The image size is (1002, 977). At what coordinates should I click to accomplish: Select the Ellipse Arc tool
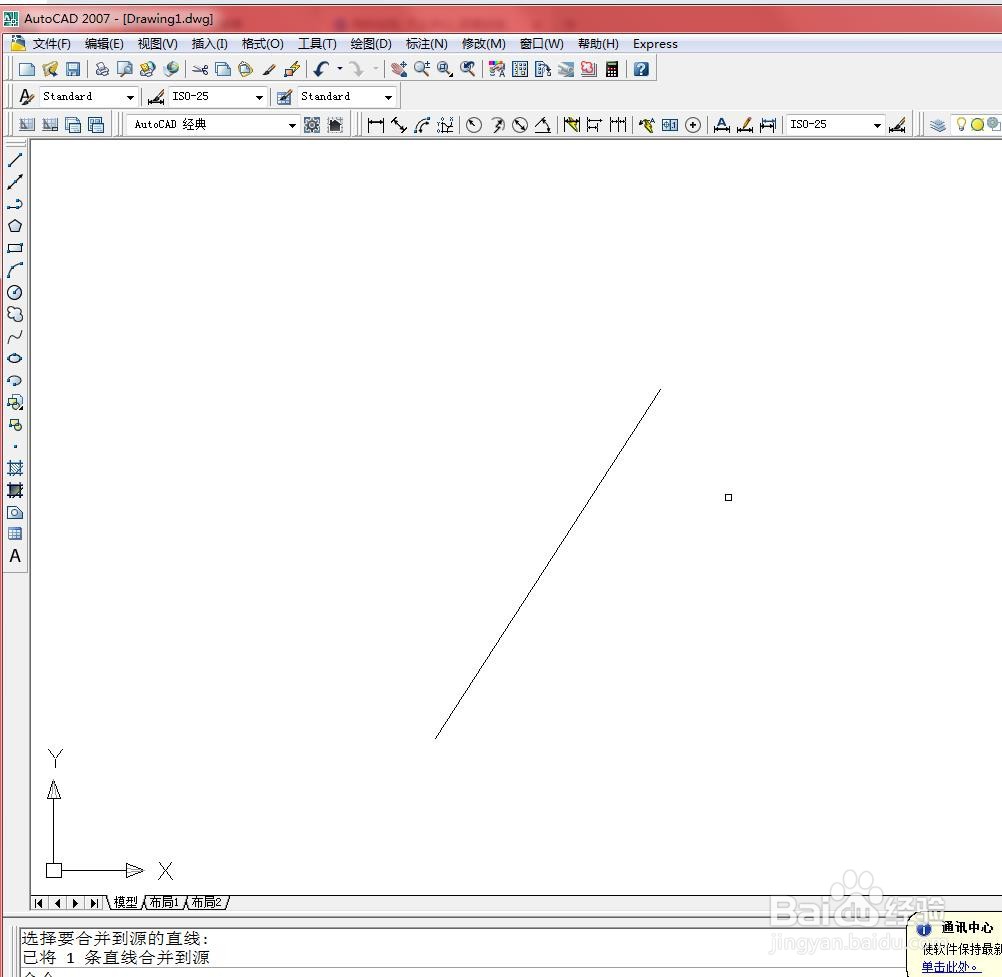15,381
